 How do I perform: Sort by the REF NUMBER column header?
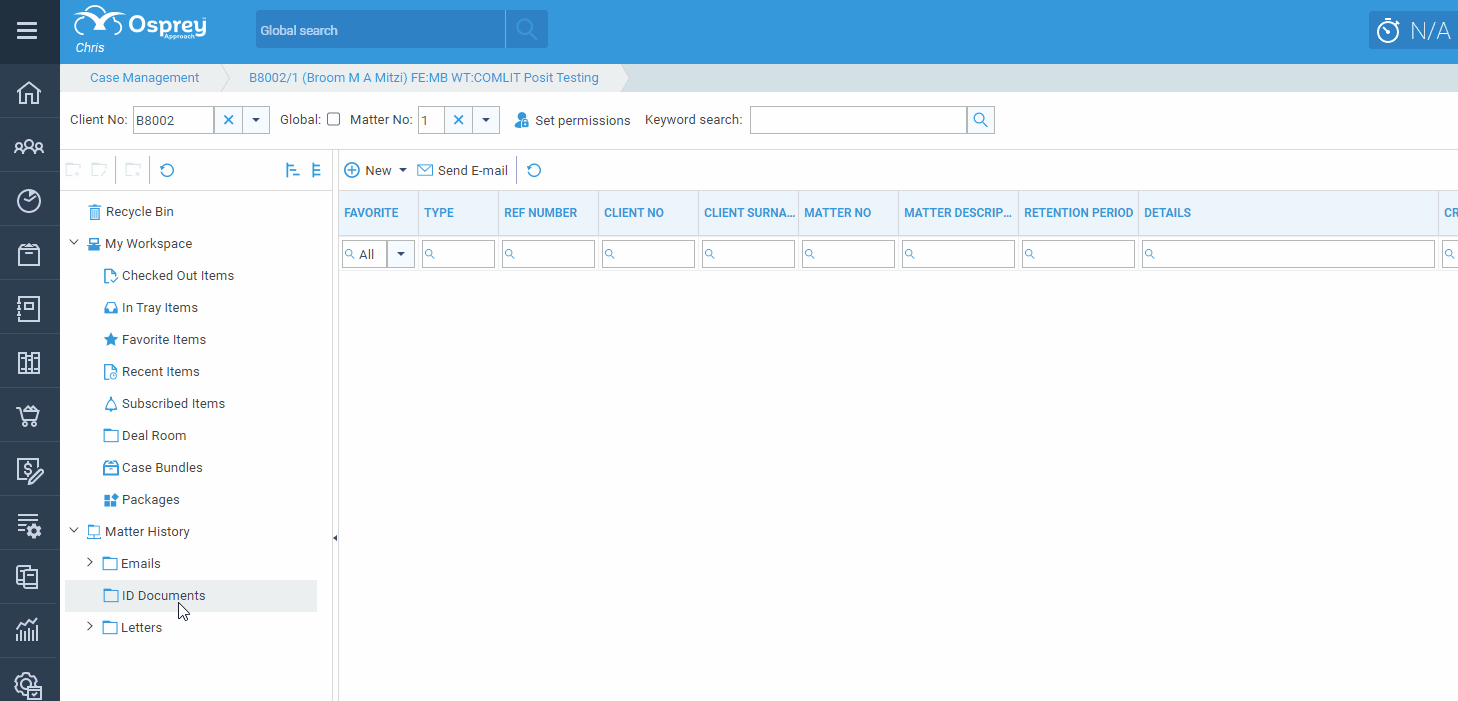pos(541,213)
